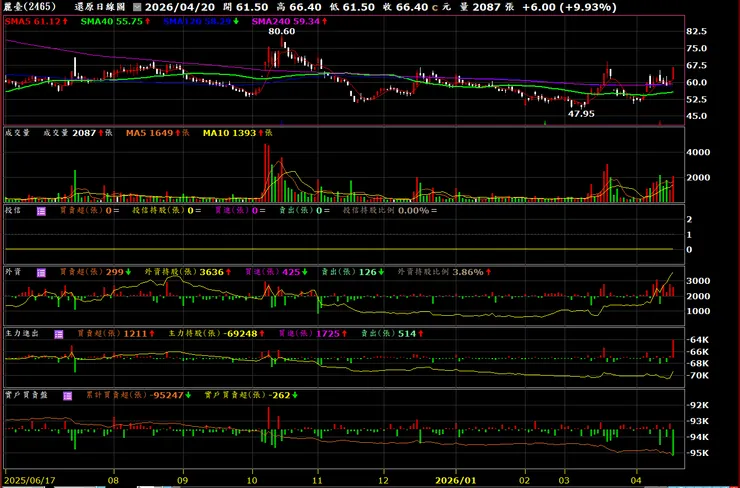Click the 外資持股(張) 3636 value
This screenshot has width=740, height=488.
point(188,272)
